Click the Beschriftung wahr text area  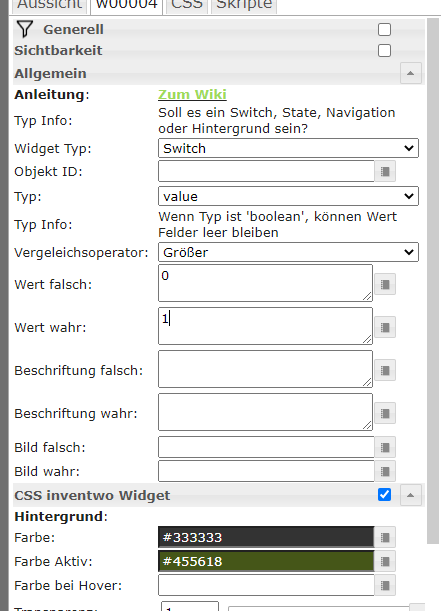tap(265, 412)
